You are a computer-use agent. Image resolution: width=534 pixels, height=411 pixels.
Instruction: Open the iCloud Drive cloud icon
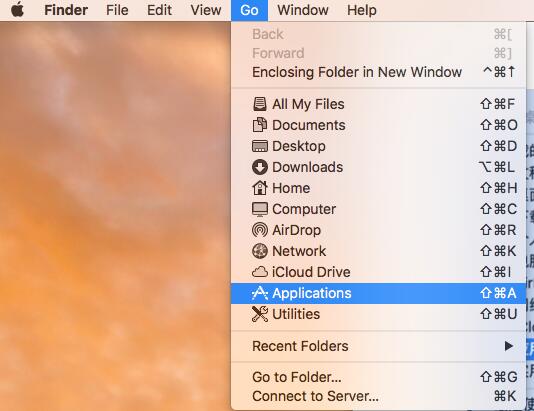[260, 272]
